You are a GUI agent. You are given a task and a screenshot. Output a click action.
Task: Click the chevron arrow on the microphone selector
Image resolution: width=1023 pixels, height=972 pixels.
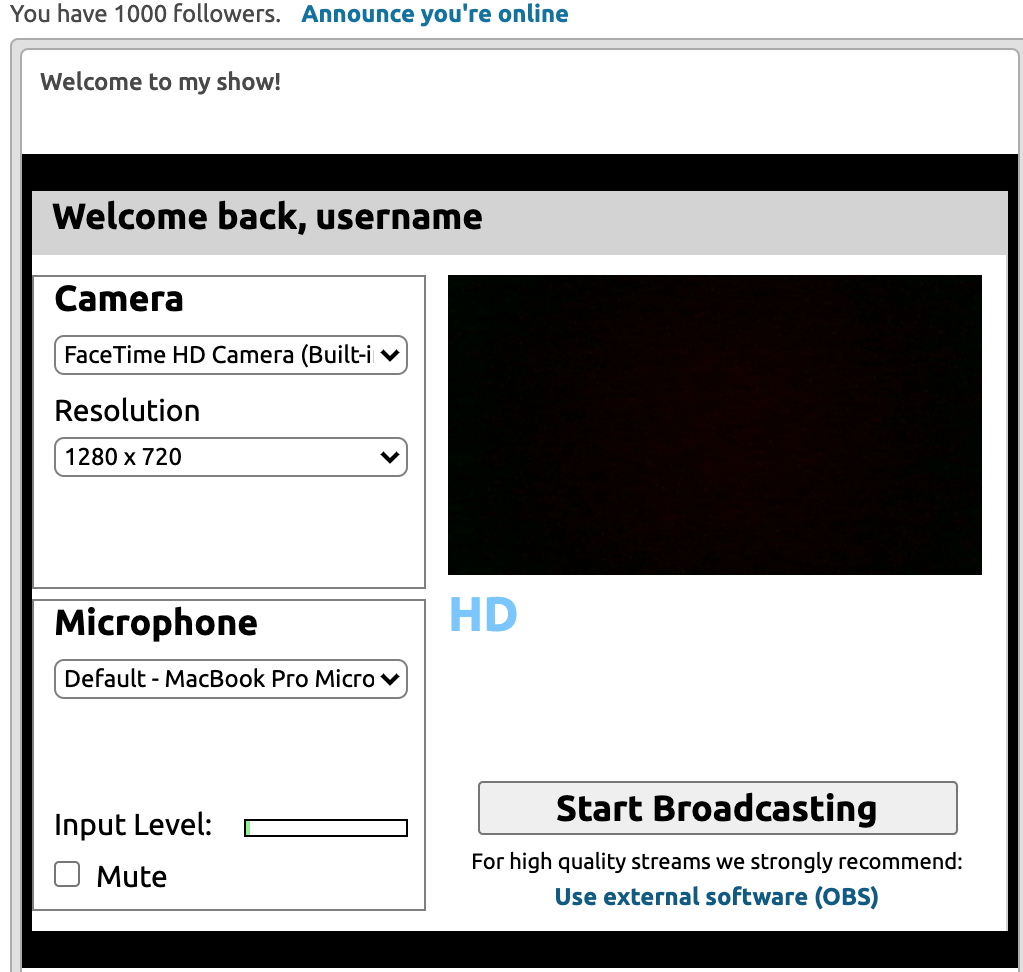click(390, 679)
